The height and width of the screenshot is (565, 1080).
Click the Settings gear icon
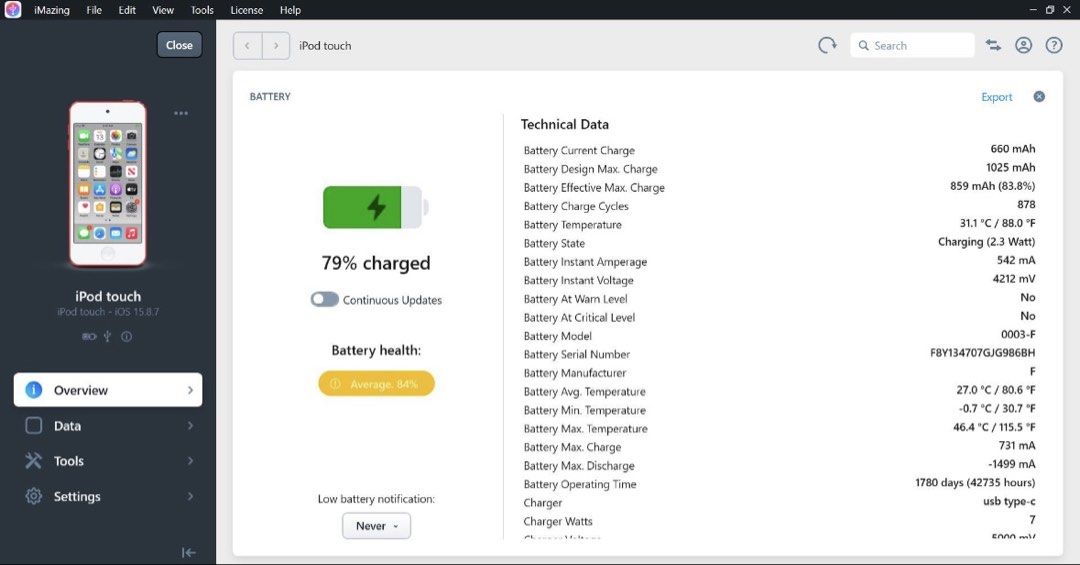click(33, 496)
